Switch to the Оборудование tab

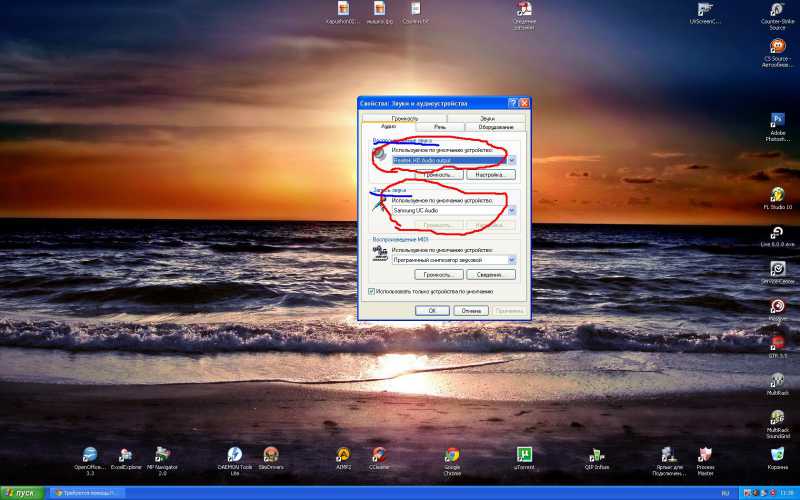tap(495, 127)
